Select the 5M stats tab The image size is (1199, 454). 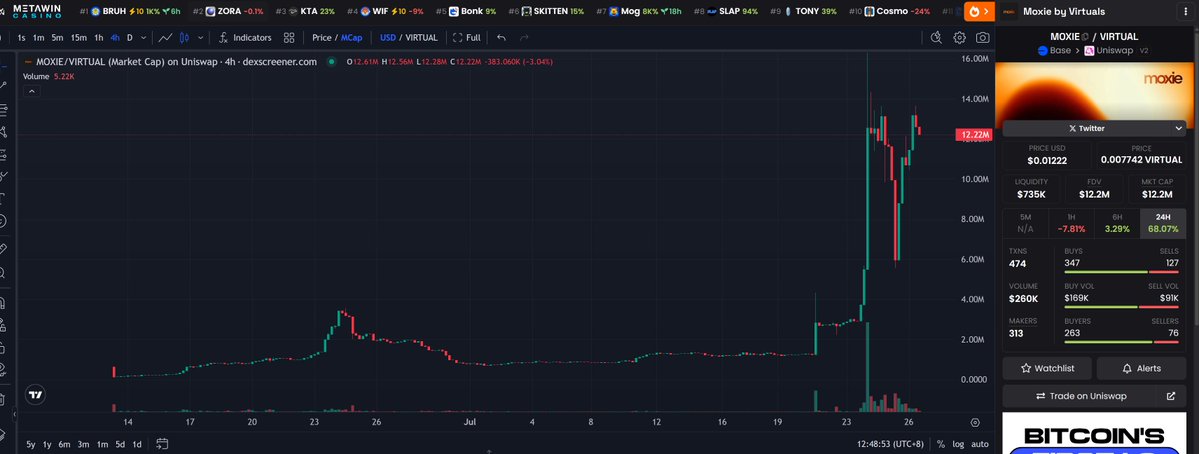[x=1025, y=223]
